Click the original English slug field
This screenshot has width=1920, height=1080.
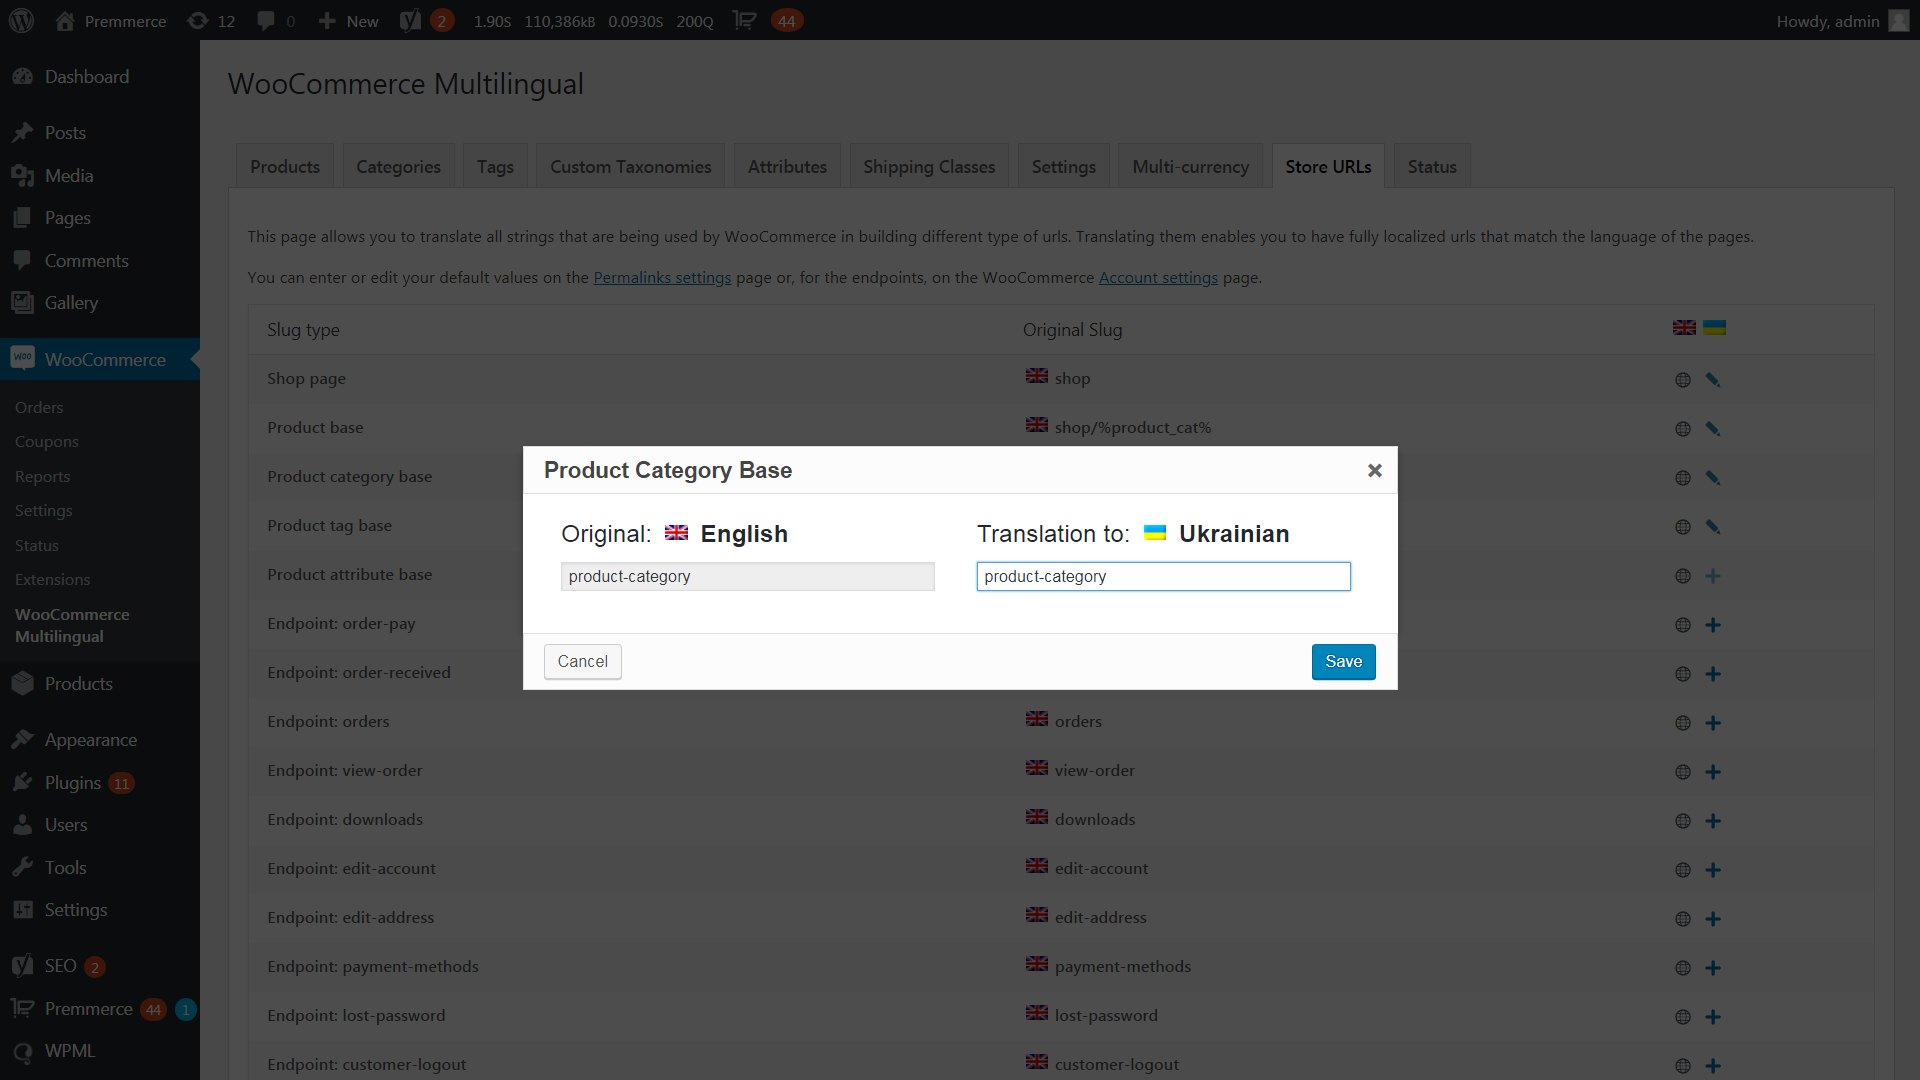click(747, 576)
